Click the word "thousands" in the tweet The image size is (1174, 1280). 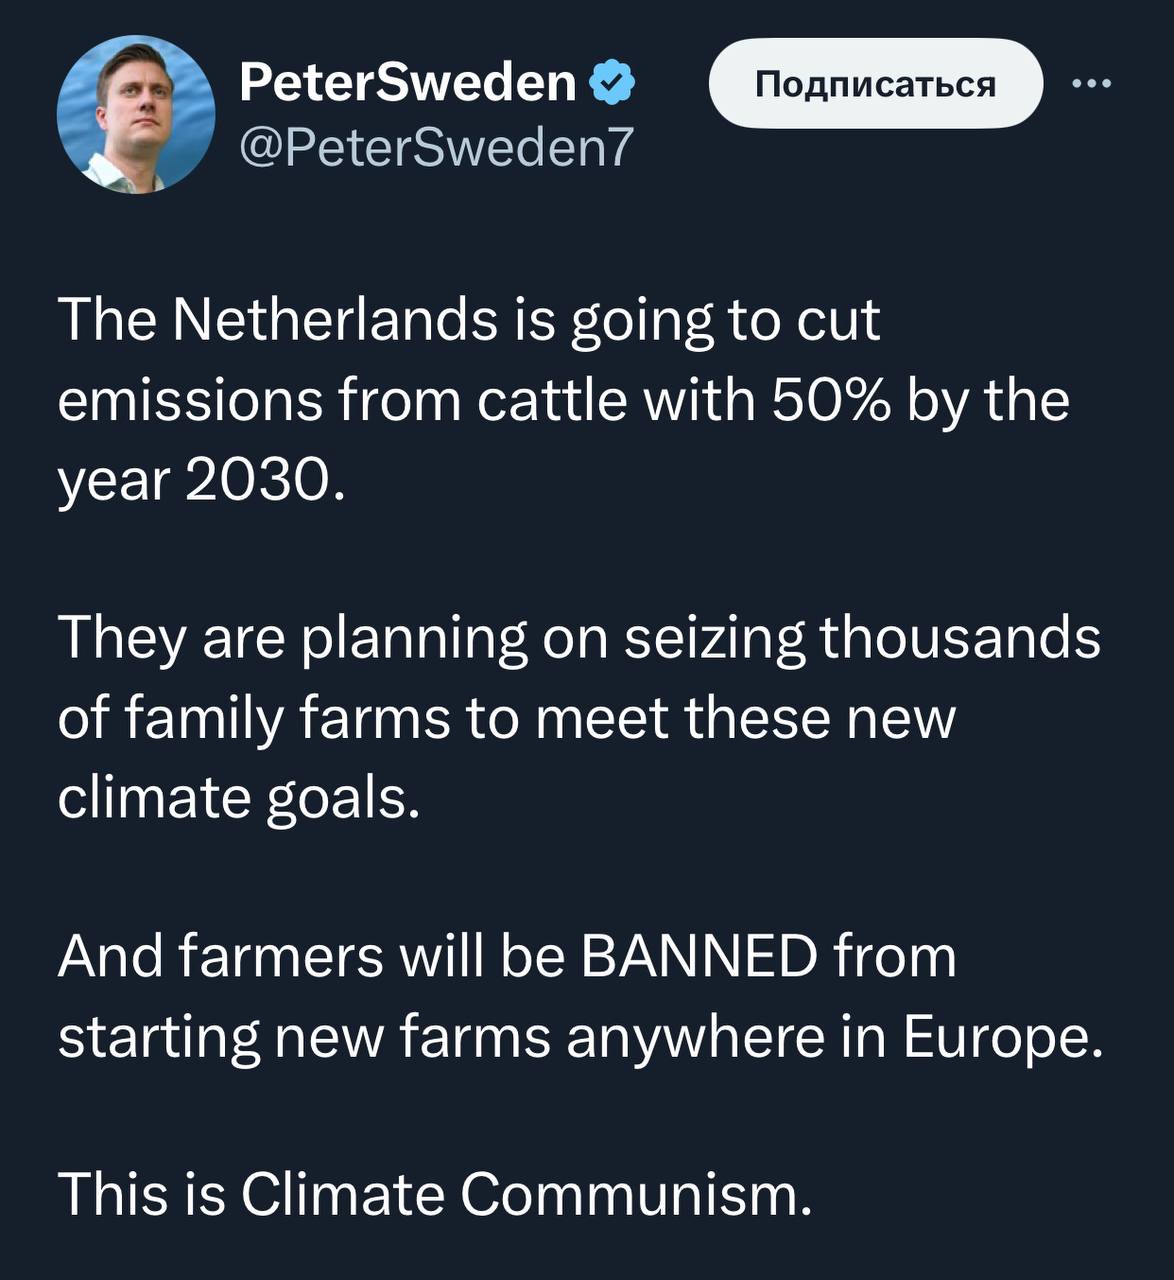960,638
